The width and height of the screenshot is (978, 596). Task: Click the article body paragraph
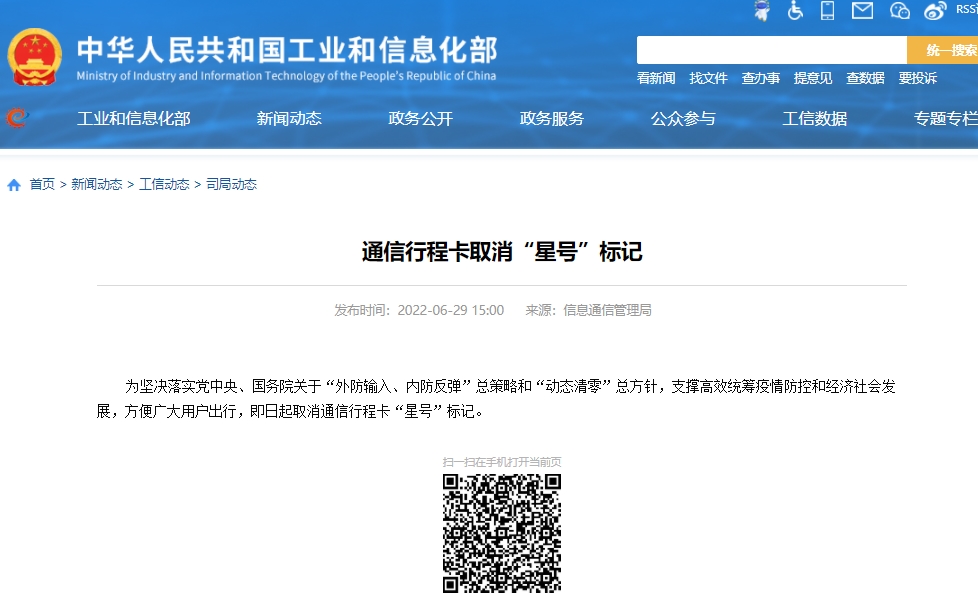496,399
